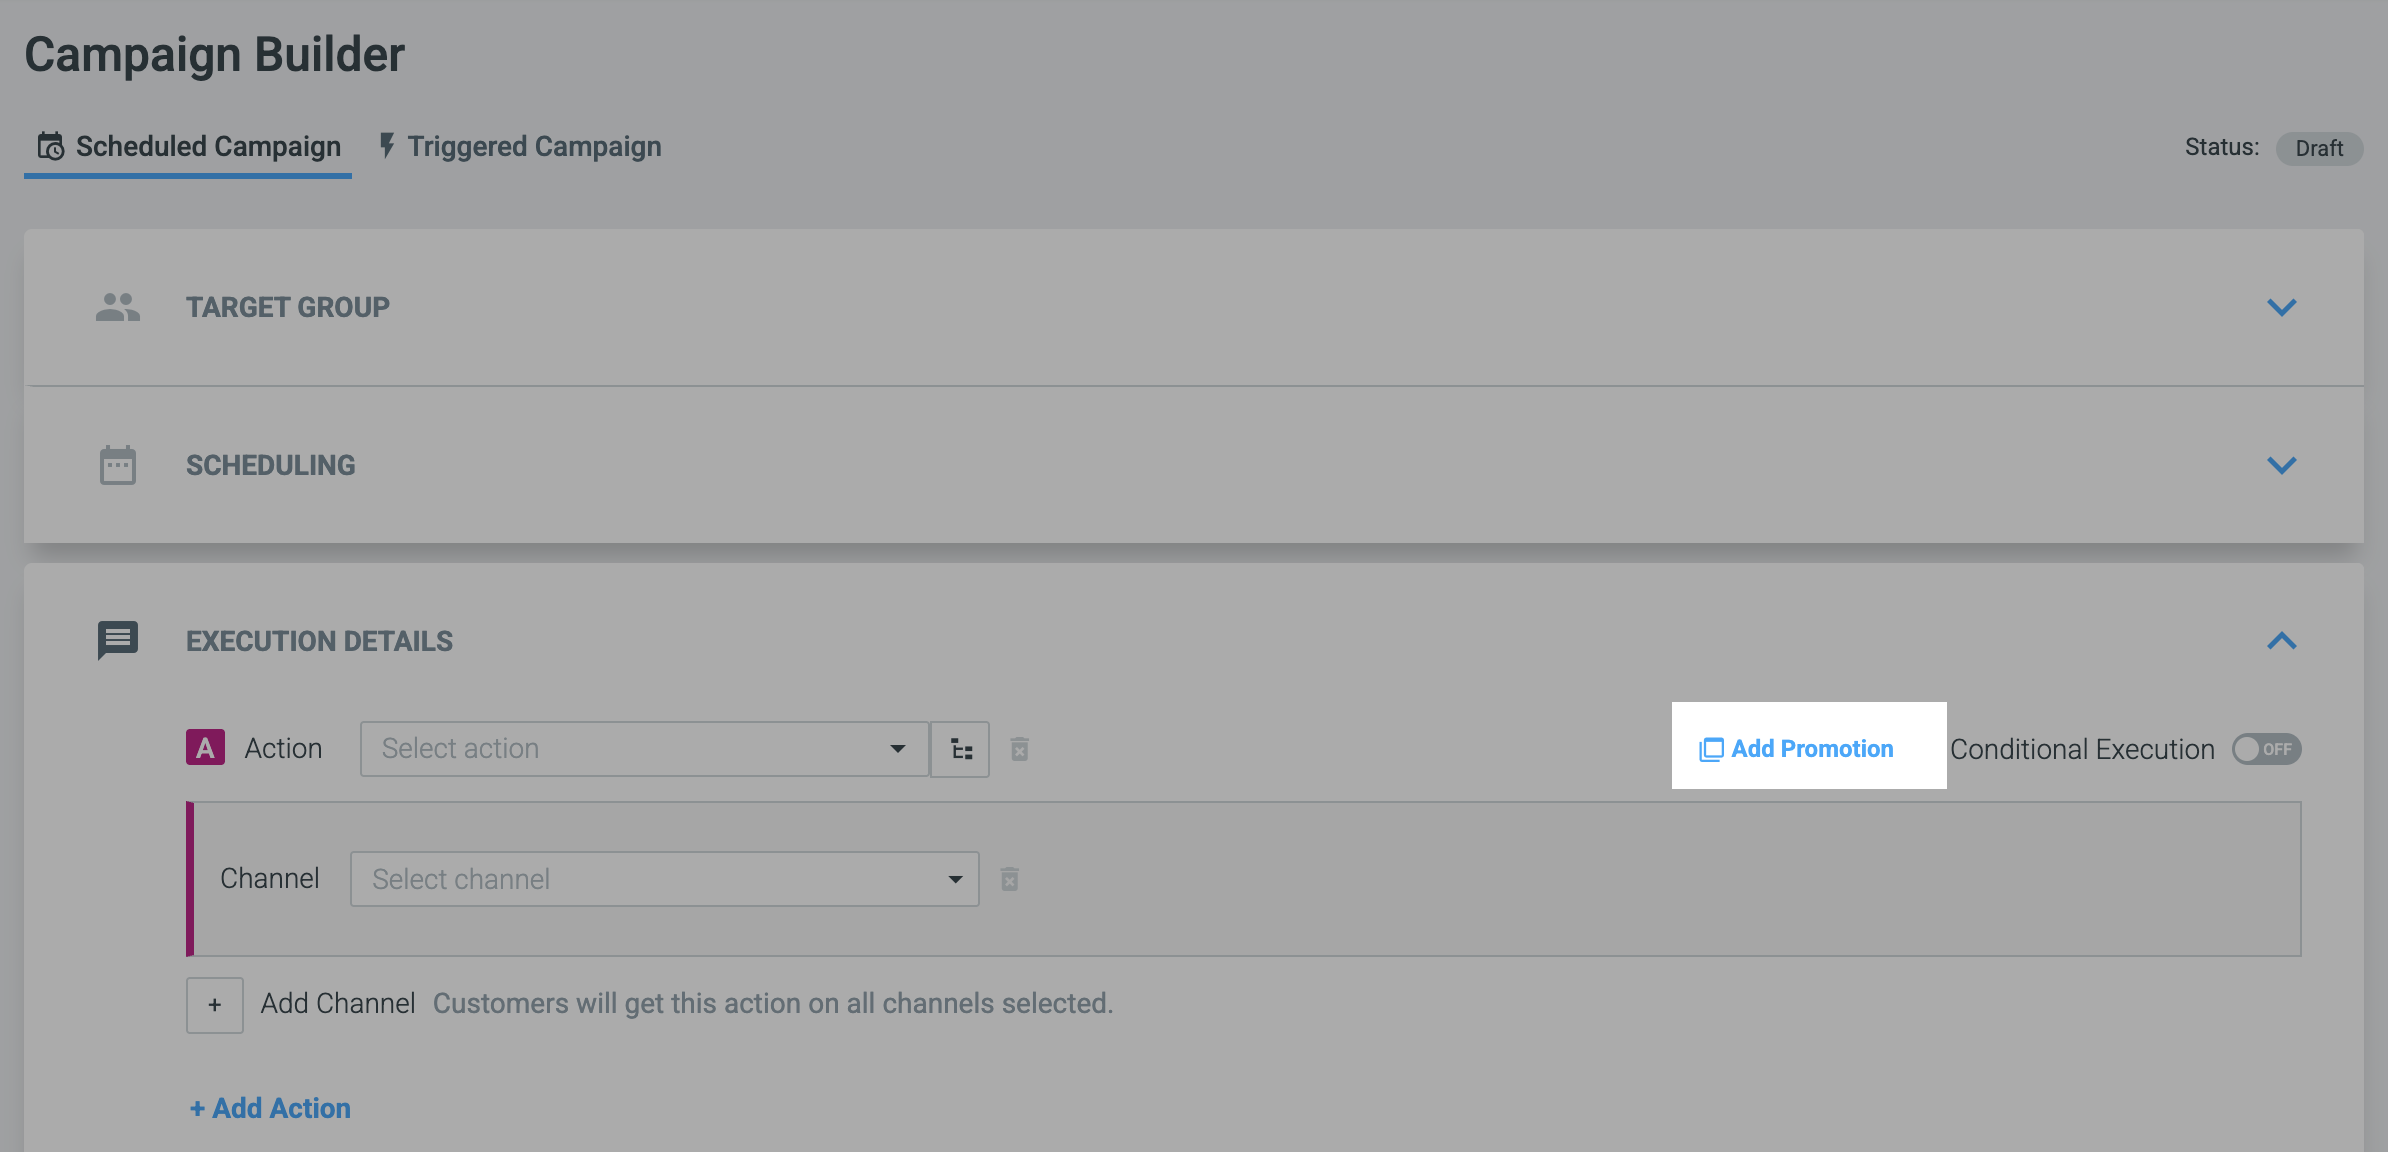The height and width of the screenshot is (1152, 2388).
Task: Expand the Scheduling section chevron
Action: click(x=2281, y=465)
